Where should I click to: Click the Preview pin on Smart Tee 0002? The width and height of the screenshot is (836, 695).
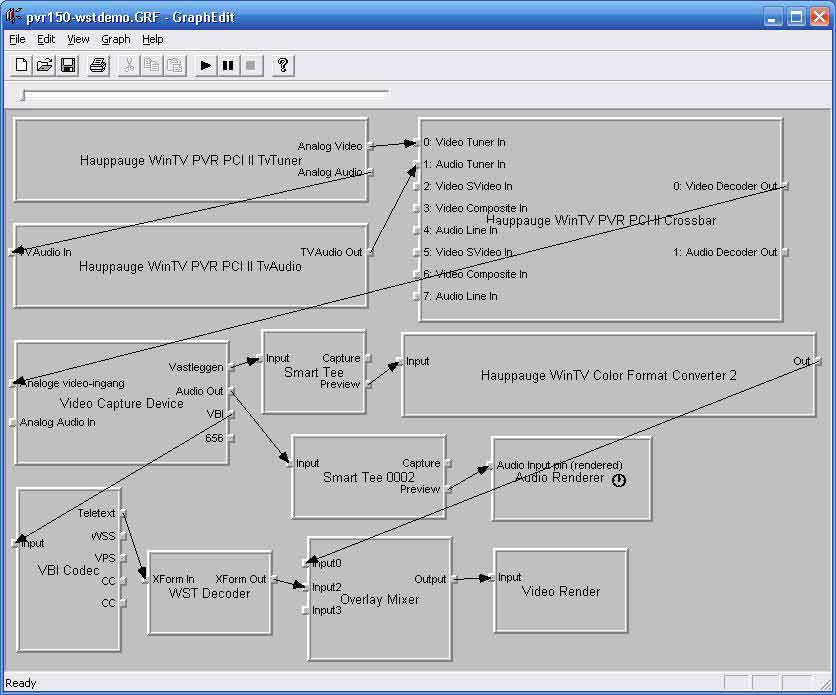449,489
